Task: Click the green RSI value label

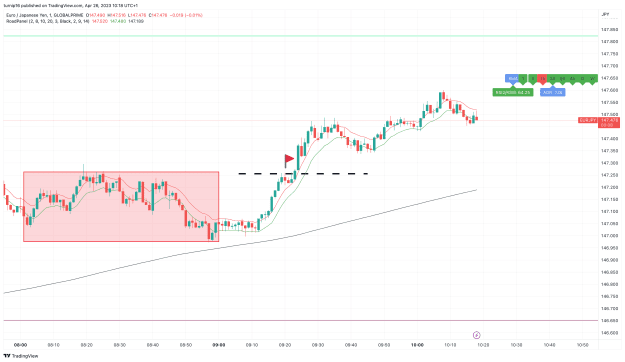Action: click(513, 92)
